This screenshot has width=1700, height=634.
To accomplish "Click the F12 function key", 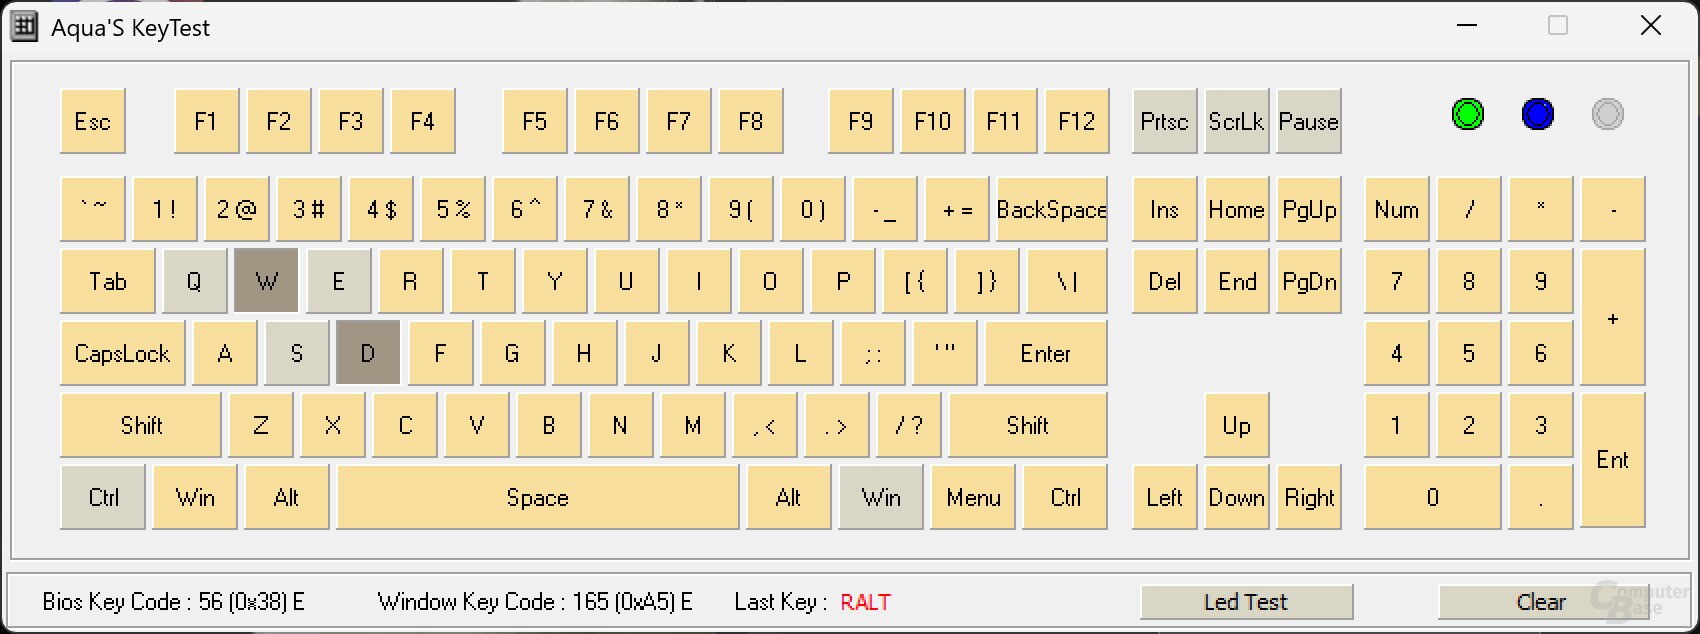I will [1077, 121].
